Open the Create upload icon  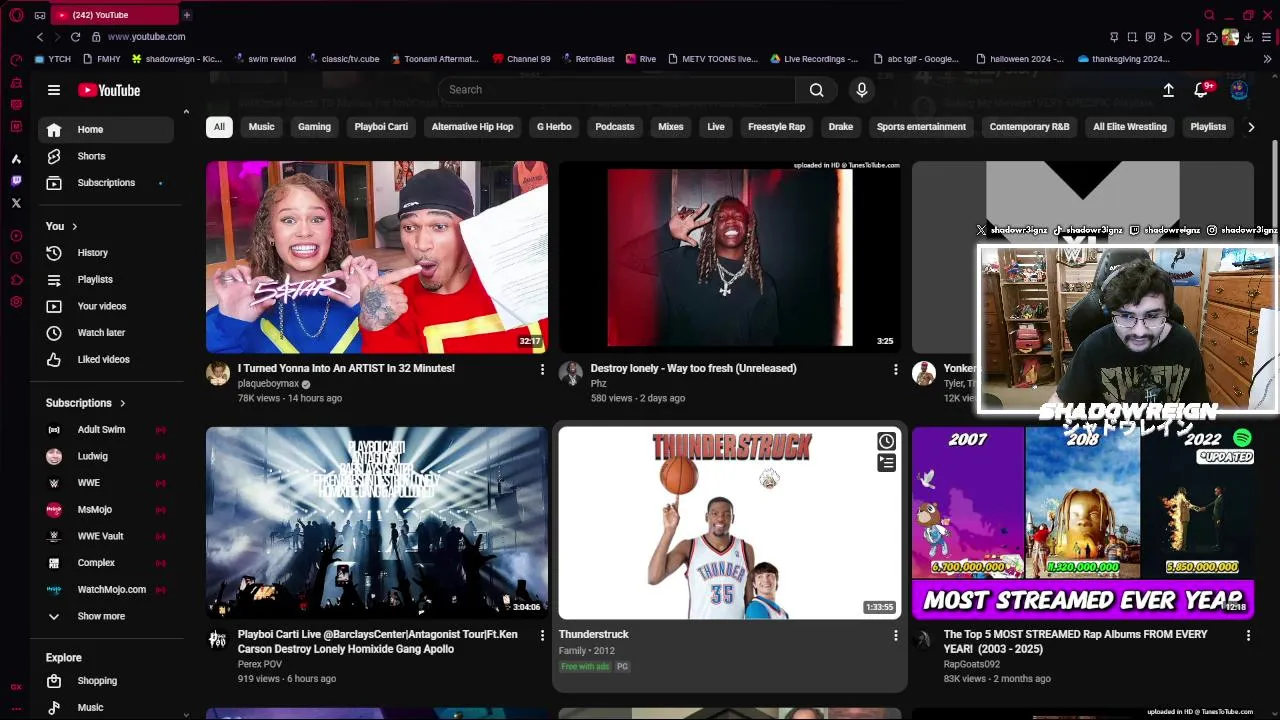point(1168,90)
